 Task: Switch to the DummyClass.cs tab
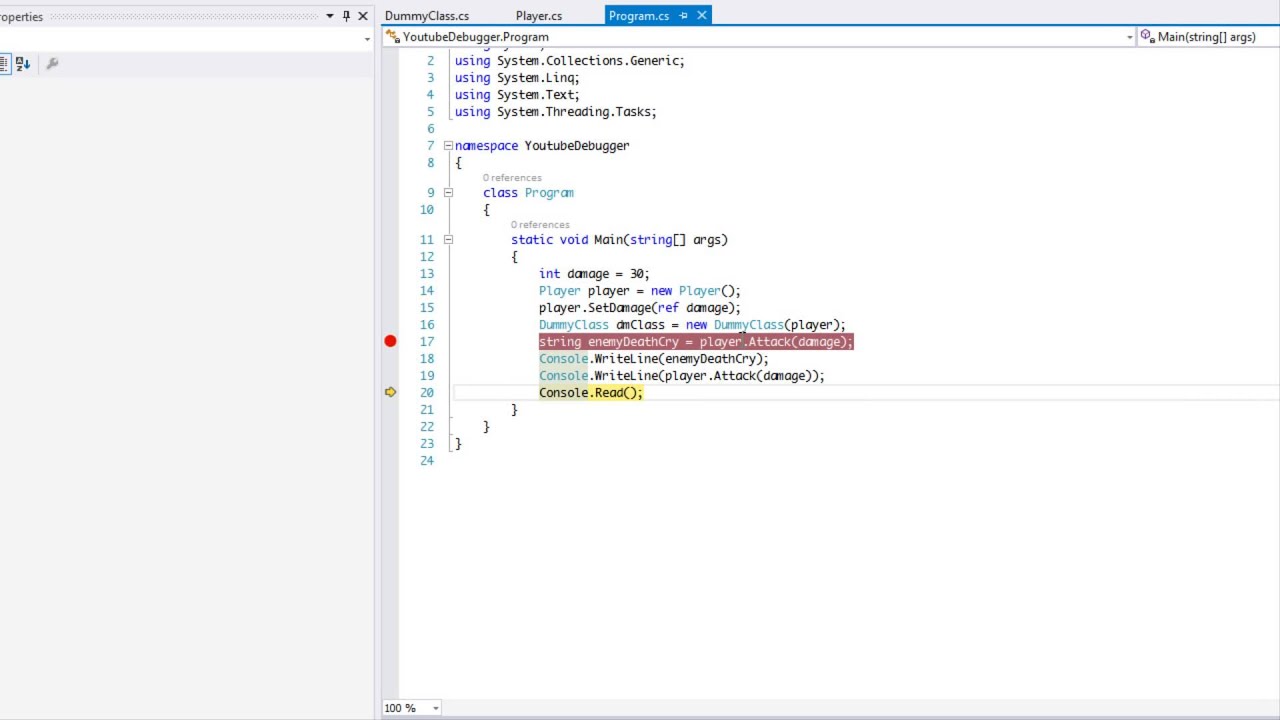[x=427, y=16]
